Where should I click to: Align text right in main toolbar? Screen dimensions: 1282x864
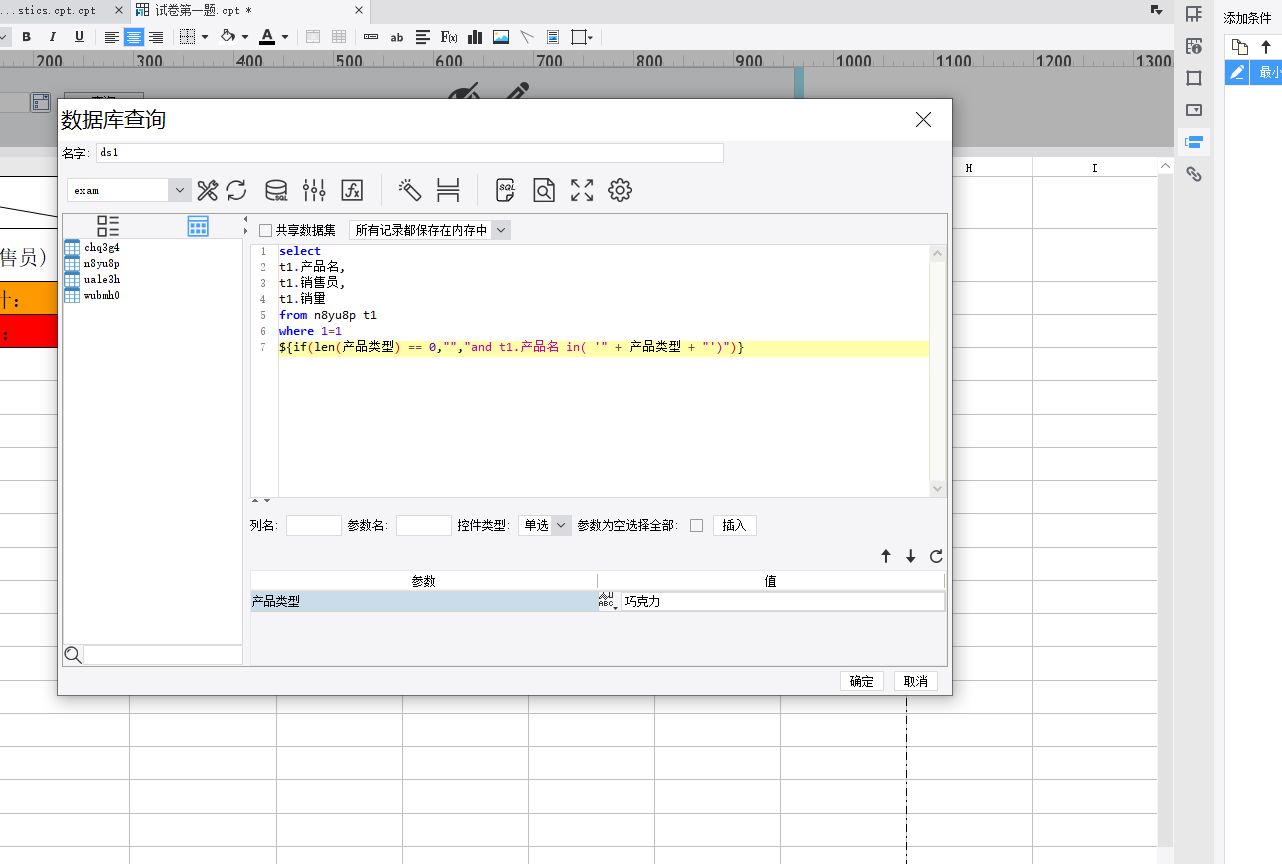click(156, 37)
